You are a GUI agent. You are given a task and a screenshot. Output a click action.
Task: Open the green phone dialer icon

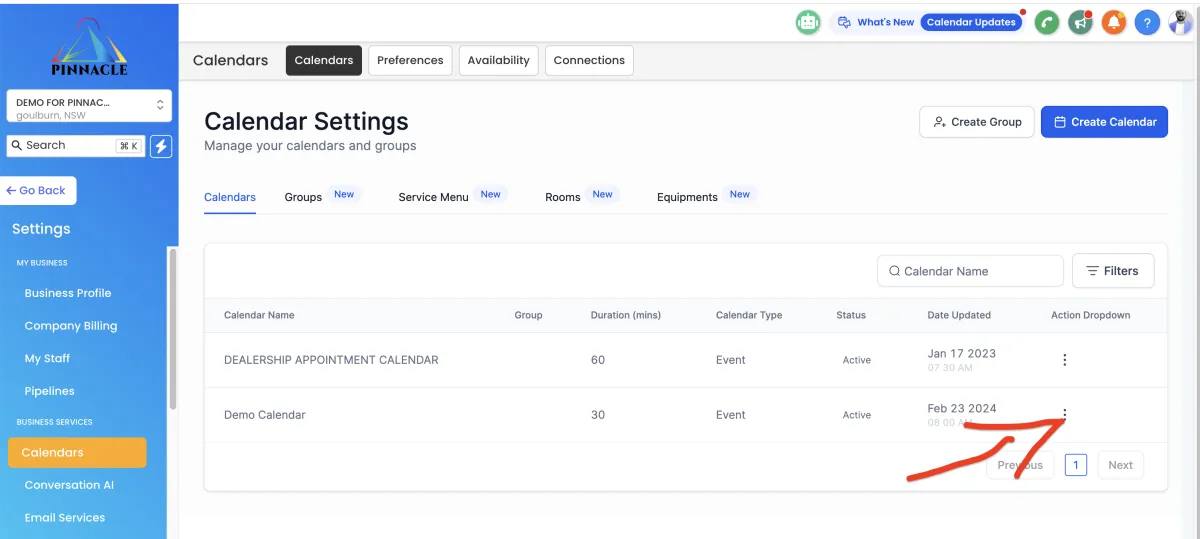(1047, 22)
